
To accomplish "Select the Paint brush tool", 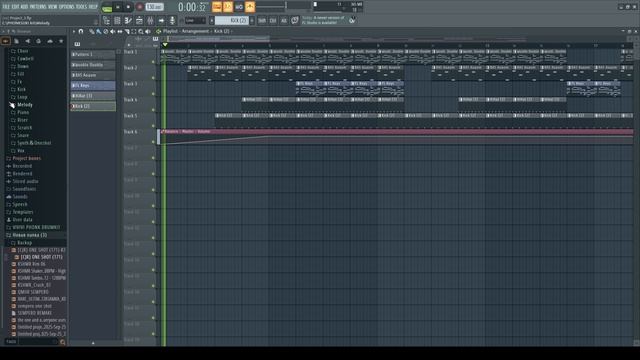I will tap(99, 31).
